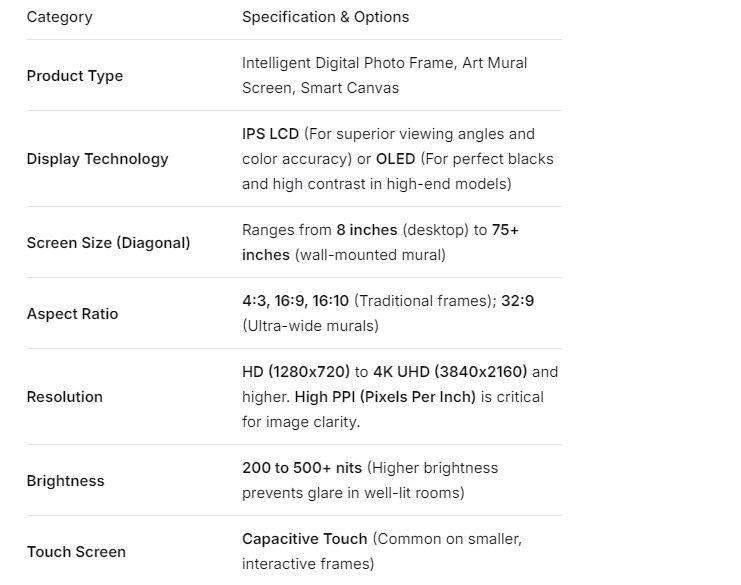Image resolution: width=741 pixels, height=585 pixels.
Task: Click the Category column header
Action: [x=59, y=17]
